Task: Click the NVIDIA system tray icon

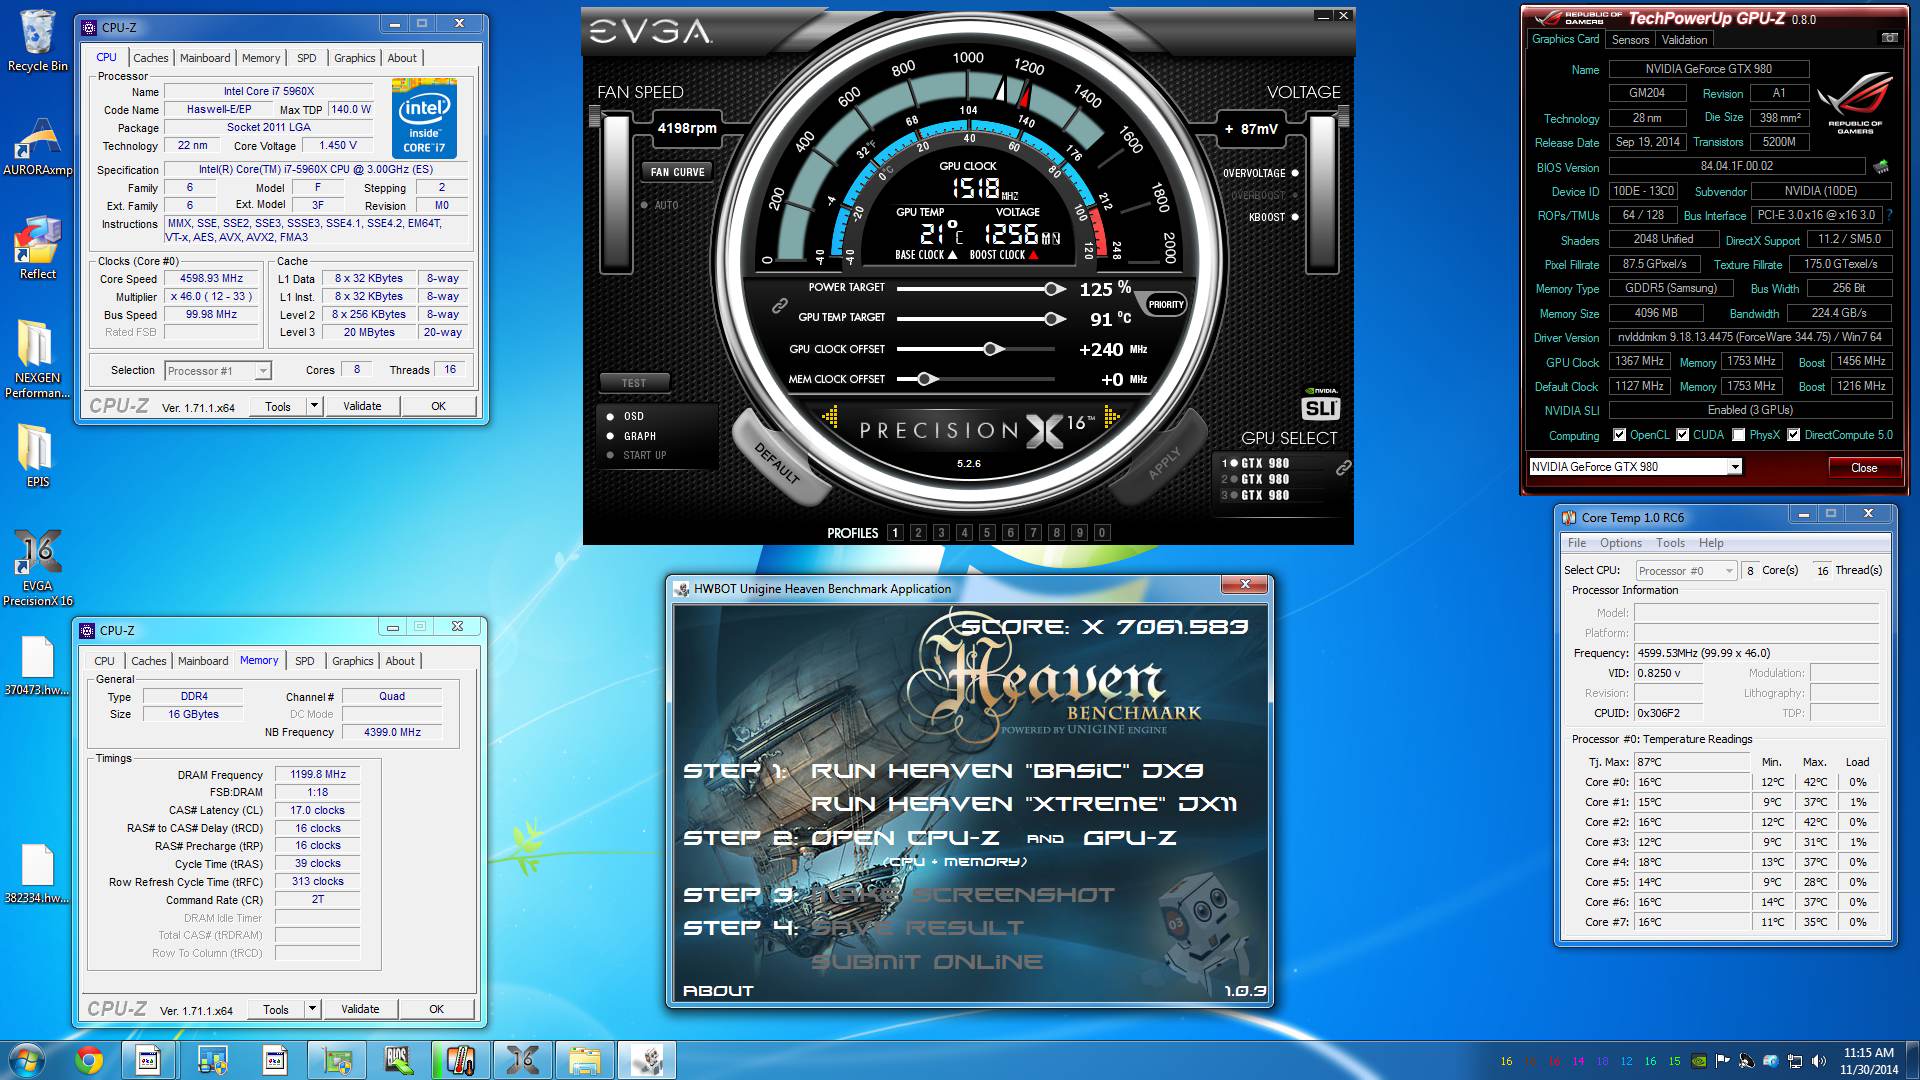Action: pyautogui.click(x=1699, y=1061)
